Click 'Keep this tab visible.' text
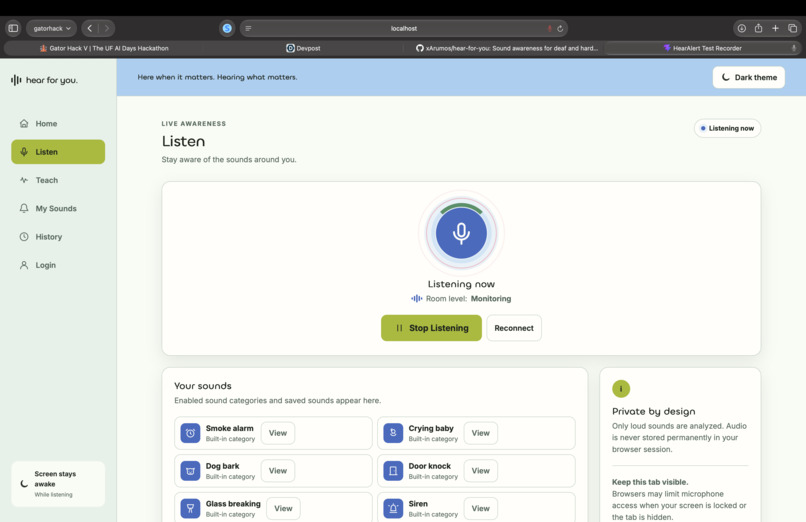Image resolution: width=806 pixels, height=522 pixels. [x=650, y=482]
